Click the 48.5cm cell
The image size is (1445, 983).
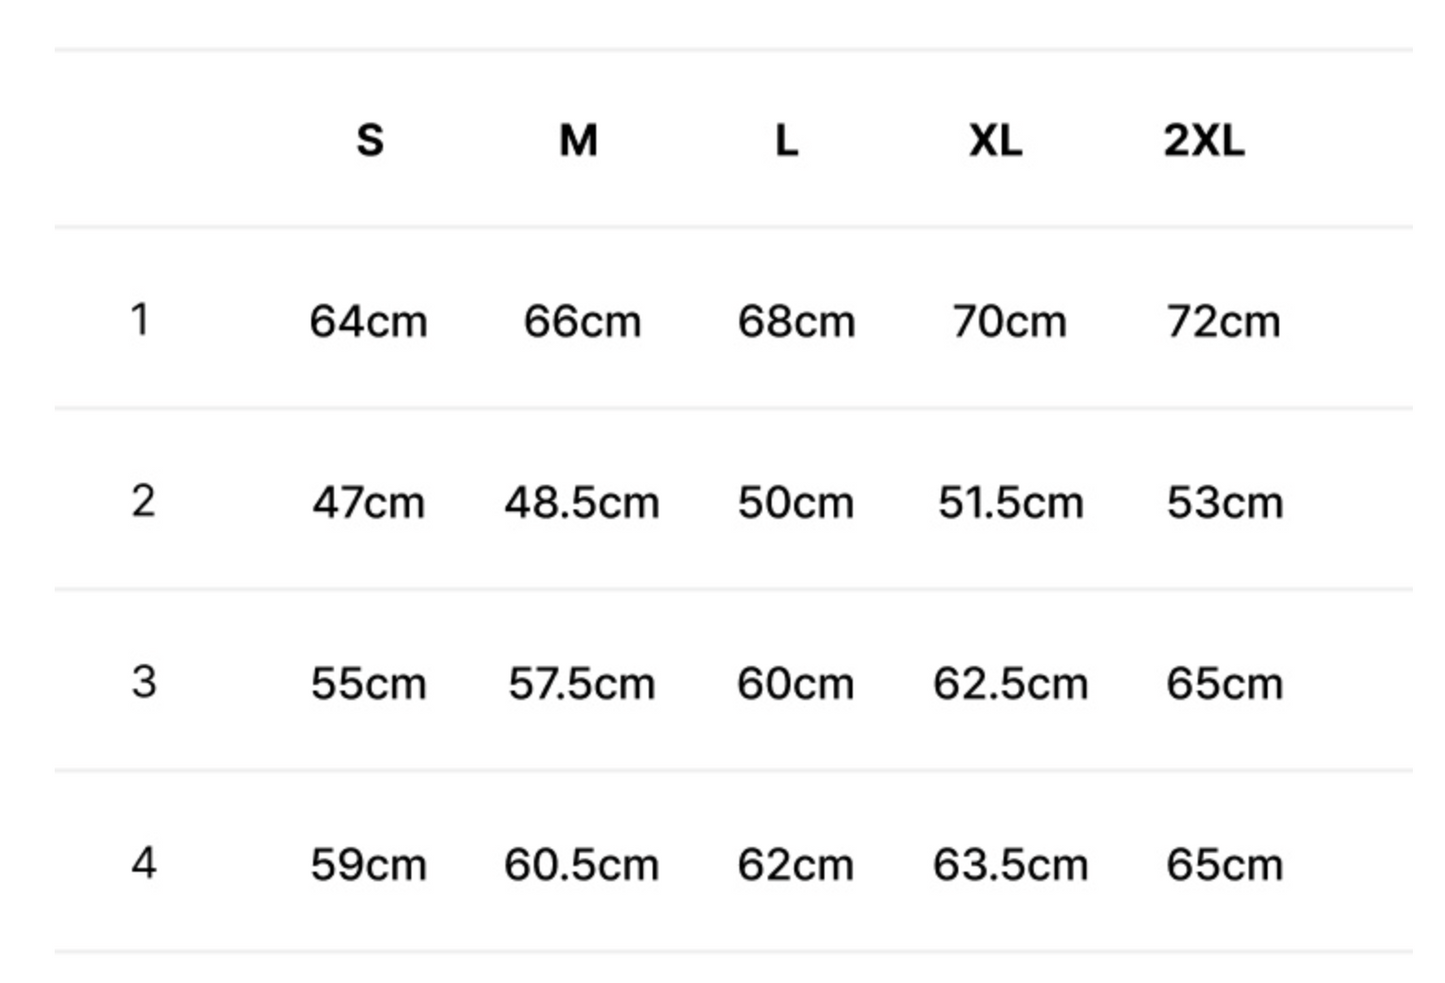point(581,503)
